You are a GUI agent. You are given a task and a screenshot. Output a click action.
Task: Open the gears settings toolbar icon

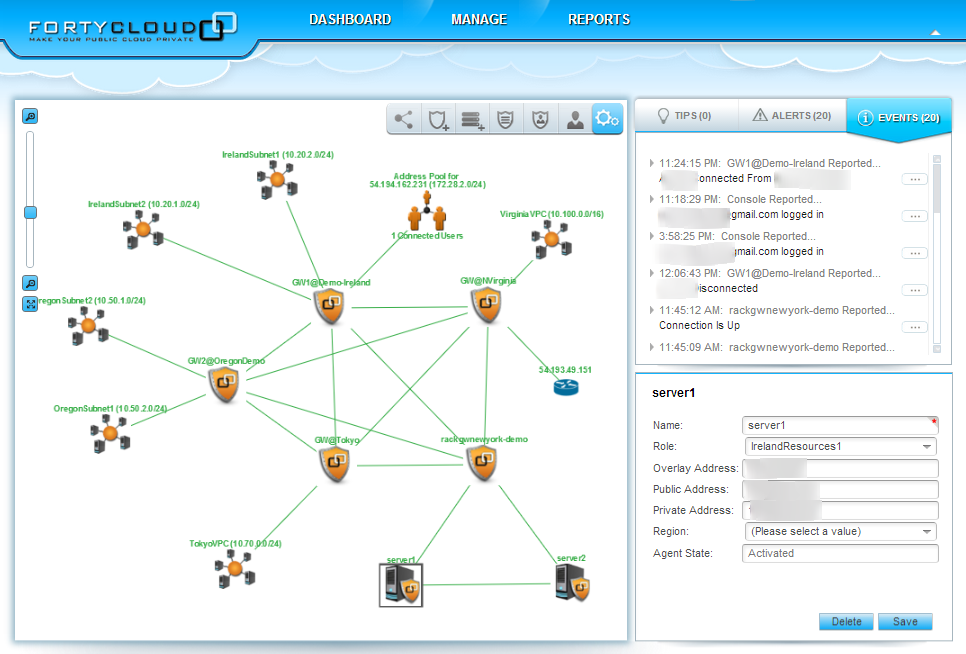click(607, 119)
